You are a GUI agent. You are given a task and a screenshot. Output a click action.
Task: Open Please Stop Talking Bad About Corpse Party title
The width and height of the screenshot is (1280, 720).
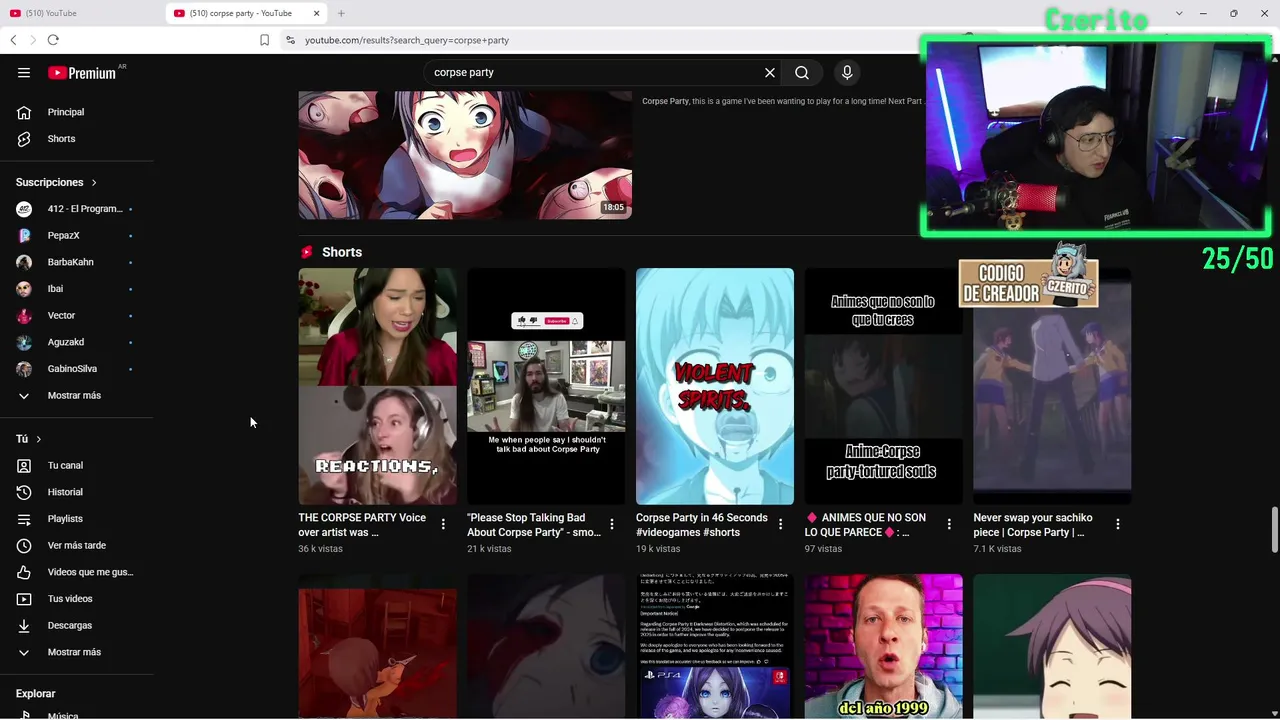[534, 525]
